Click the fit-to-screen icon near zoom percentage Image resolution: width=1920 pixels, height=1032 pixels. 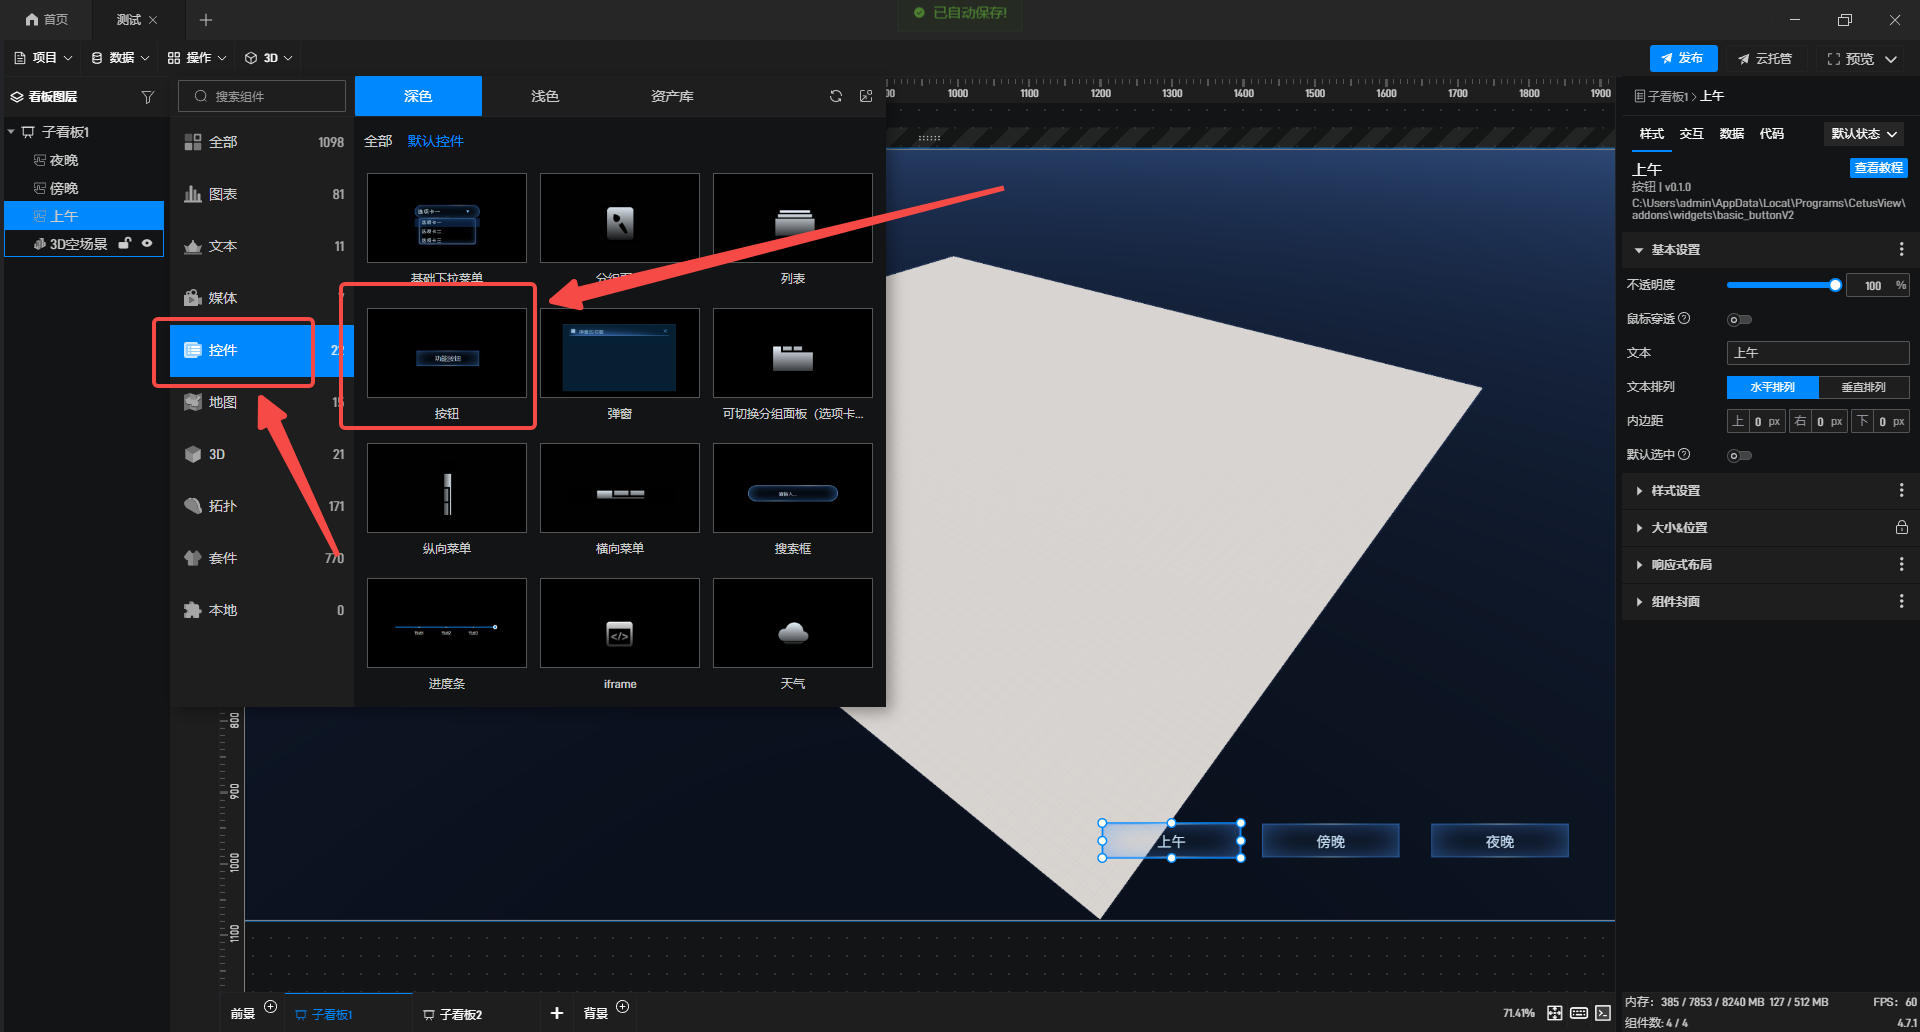[1554, 1013]
